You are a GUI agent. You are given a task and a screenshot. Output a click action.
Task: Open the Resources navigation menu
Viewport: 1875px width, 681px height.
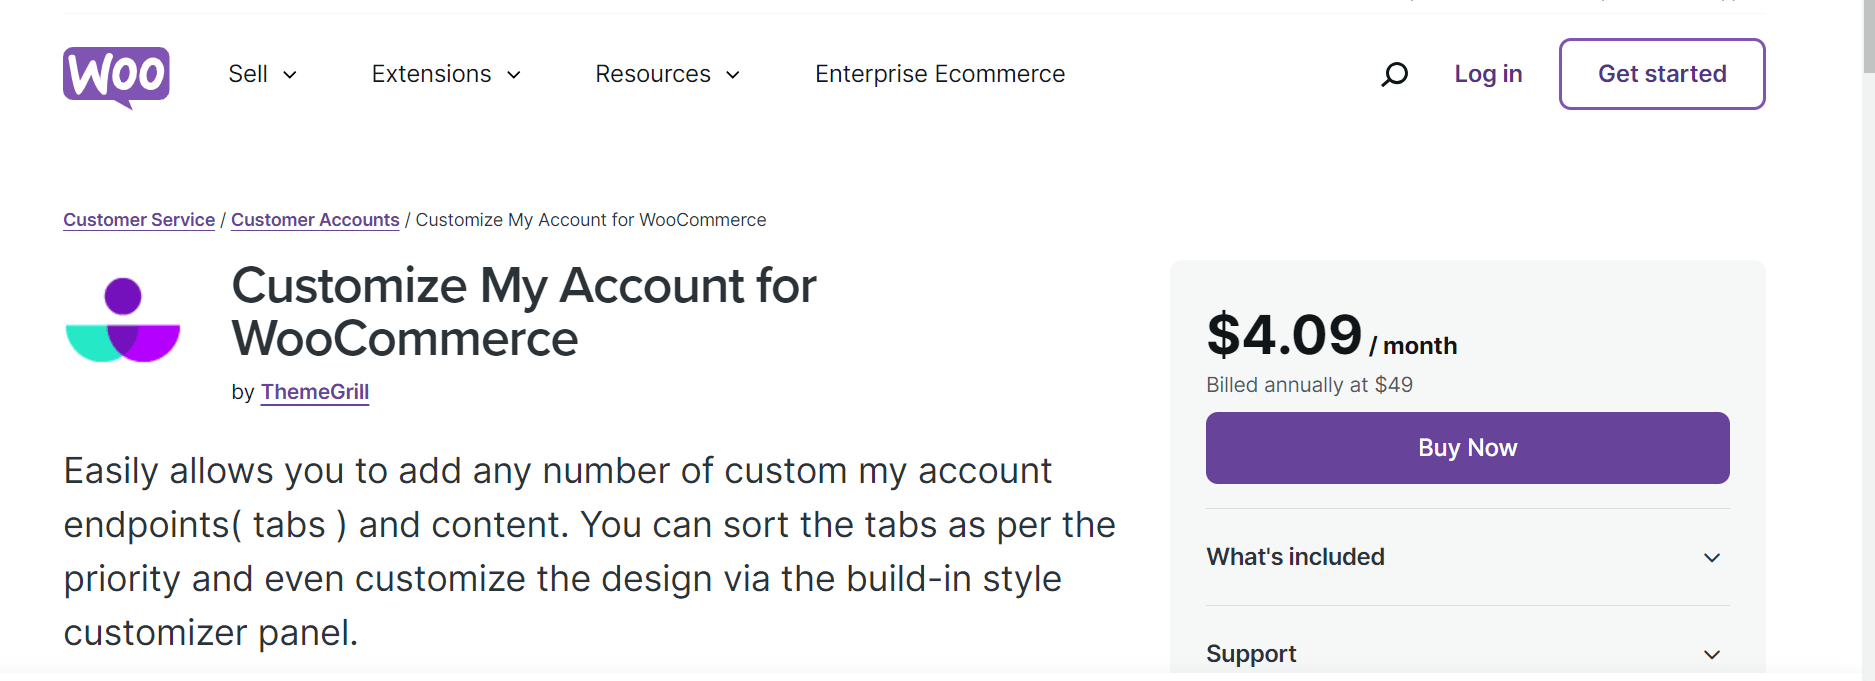pos(652,74)
